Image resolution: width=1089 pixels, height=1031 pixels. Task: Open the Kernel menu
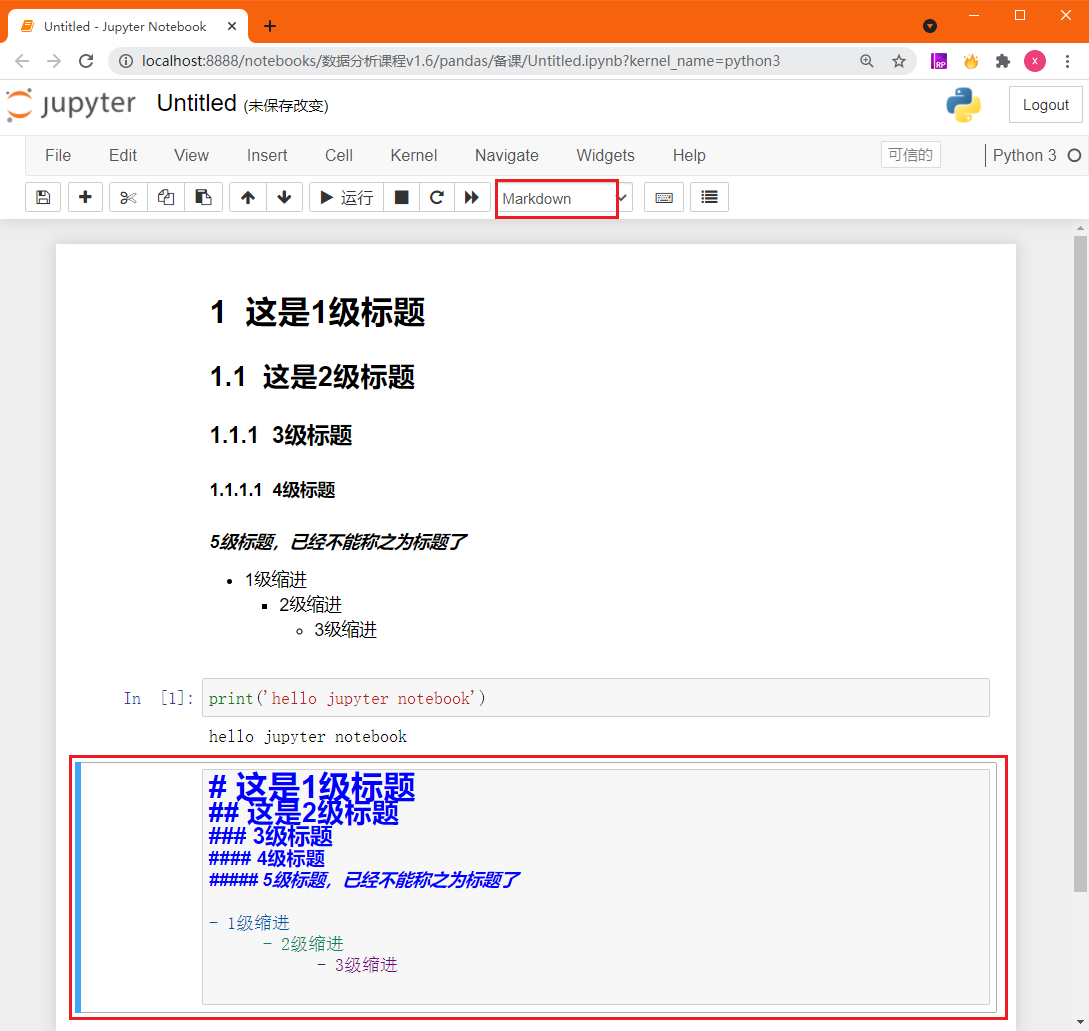pyautogui.click(x=414, y=156)
